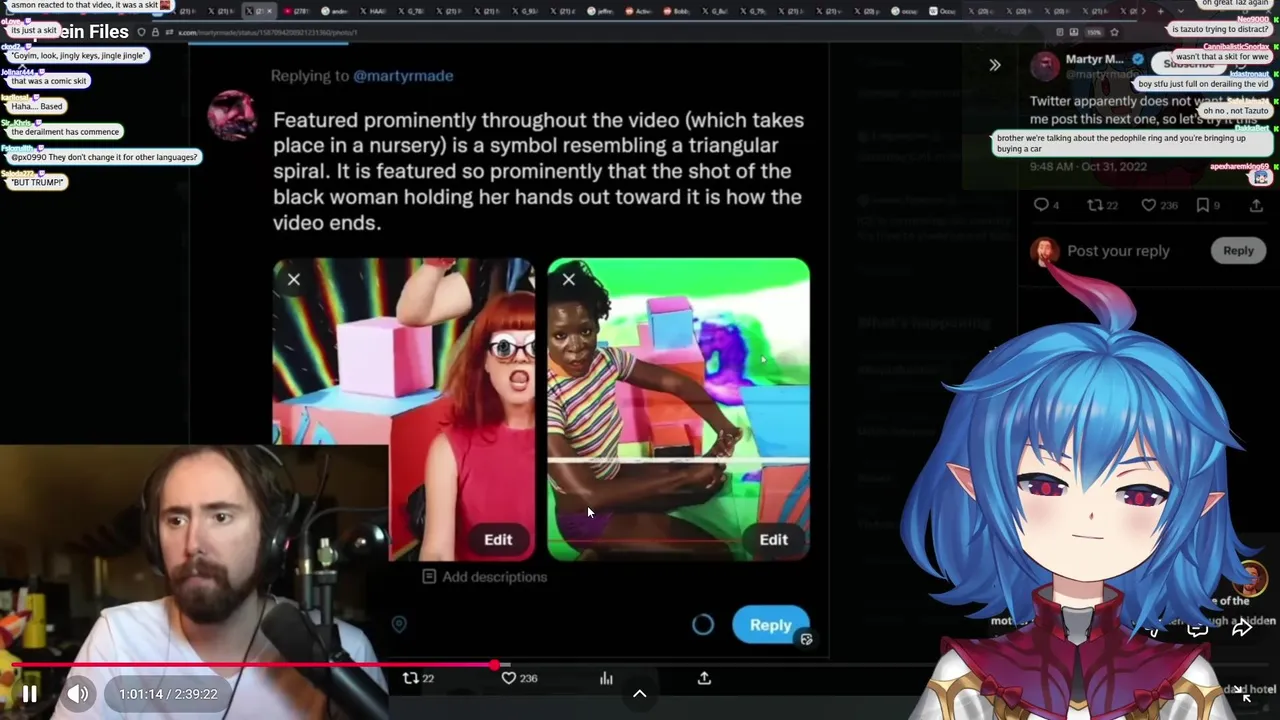
Task: Click the picture-in-picture icon in the address bar
Action: 1074,32
